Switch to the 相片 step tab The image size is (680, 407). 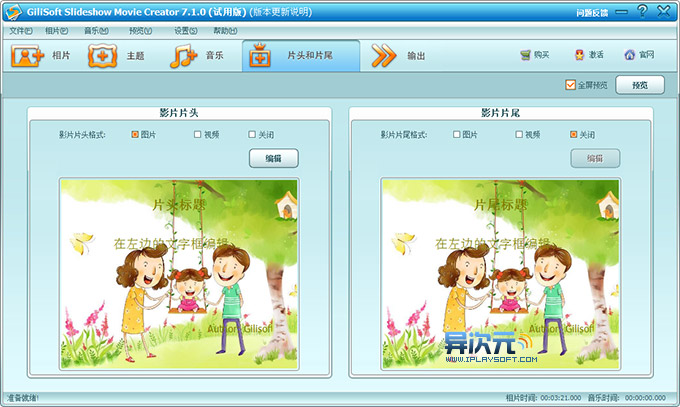pyautogui.click(x=41, y=56)
